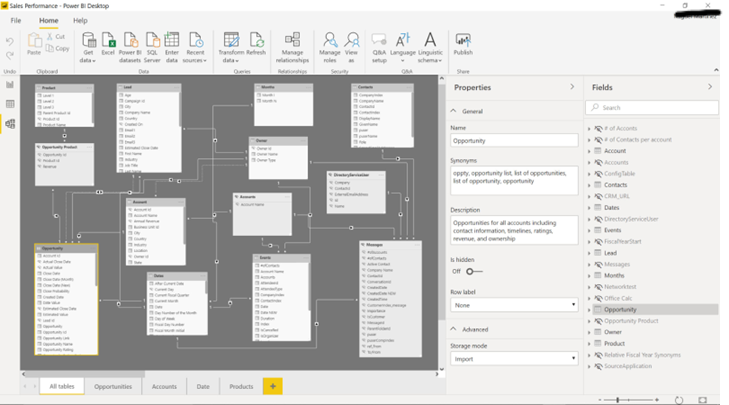Viewport: 729px width, 405px height.
Task: Add a new layout tab with plus button
Action: [273, 386]
